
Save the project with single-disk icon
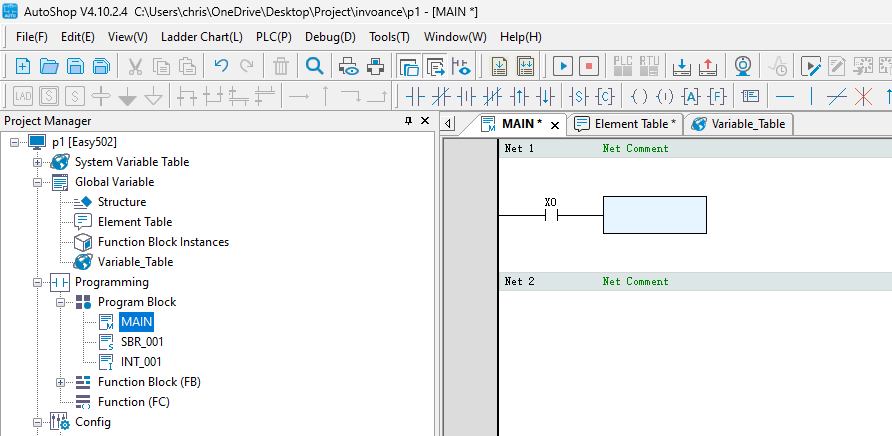[x=76, y=66]
